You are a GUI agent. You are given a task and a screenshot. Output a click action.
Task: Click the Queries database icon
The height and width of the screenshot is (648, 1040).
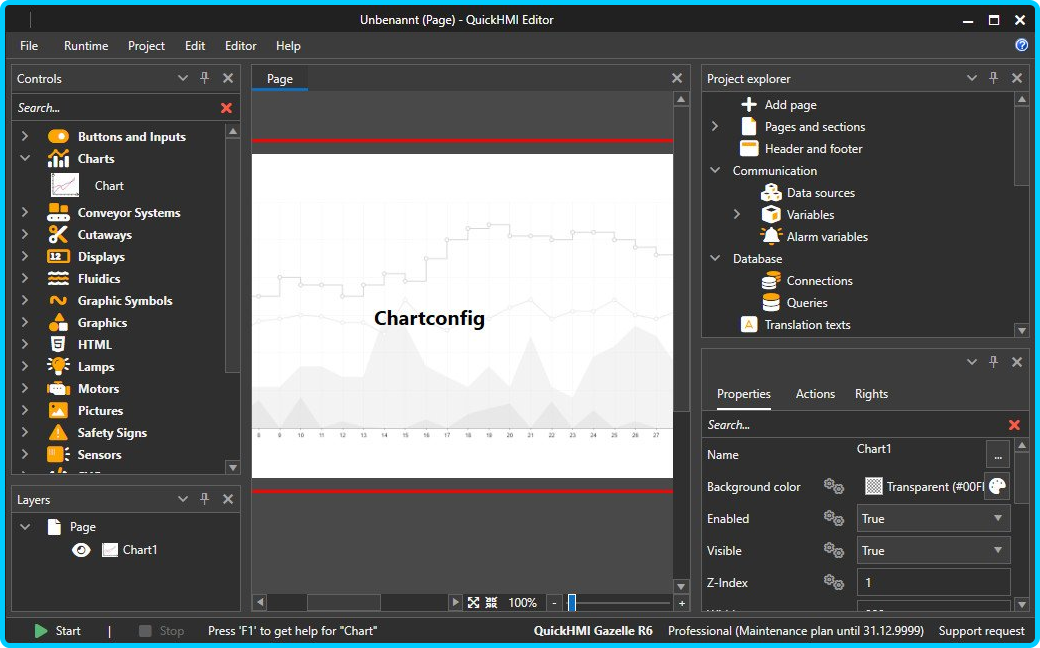(x=771, y=303)
